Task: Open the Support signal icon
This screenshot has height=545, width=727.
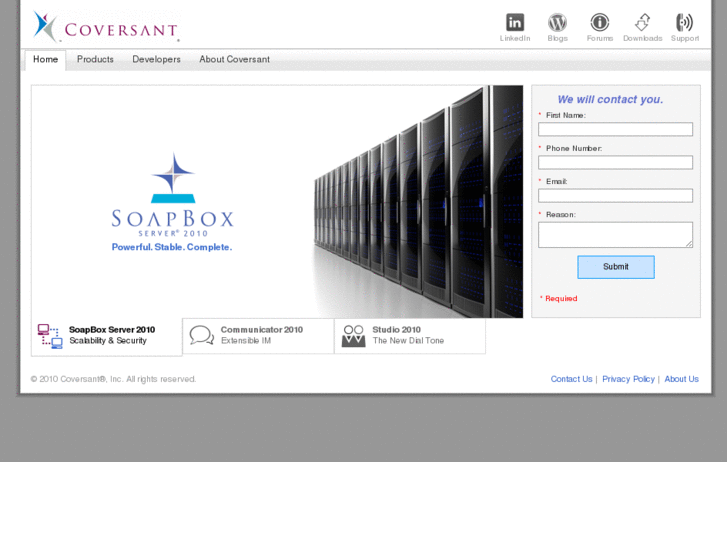Action: point(684,22)
